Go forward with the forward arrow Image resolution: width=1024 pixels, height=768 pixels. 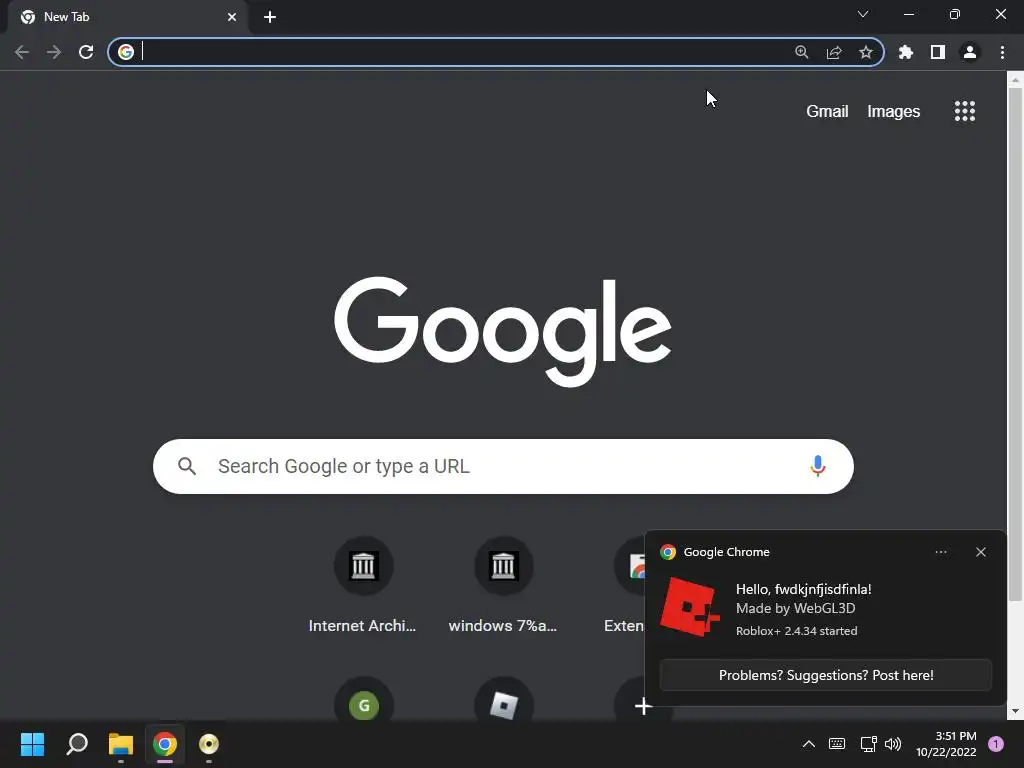pos(54,52)
